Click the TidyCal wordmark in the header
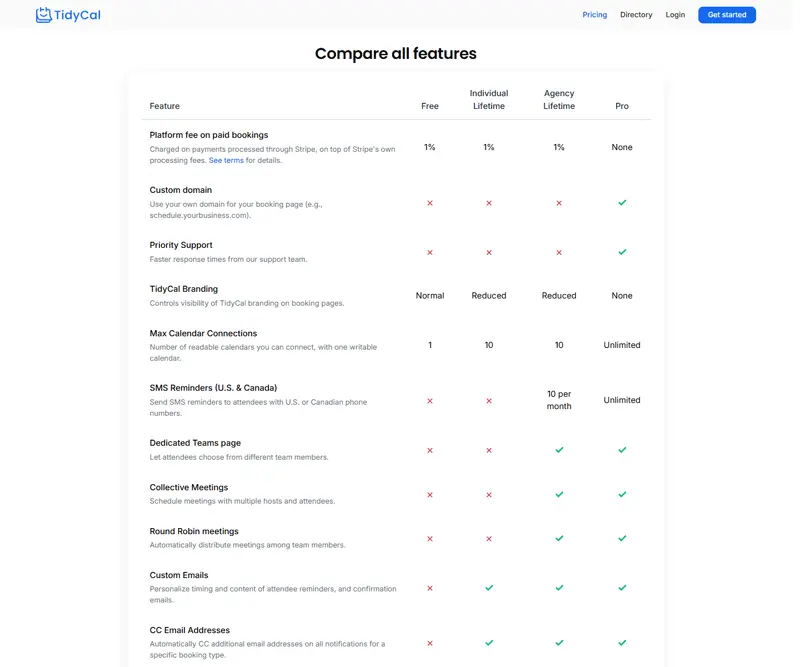 coord(77,15)
